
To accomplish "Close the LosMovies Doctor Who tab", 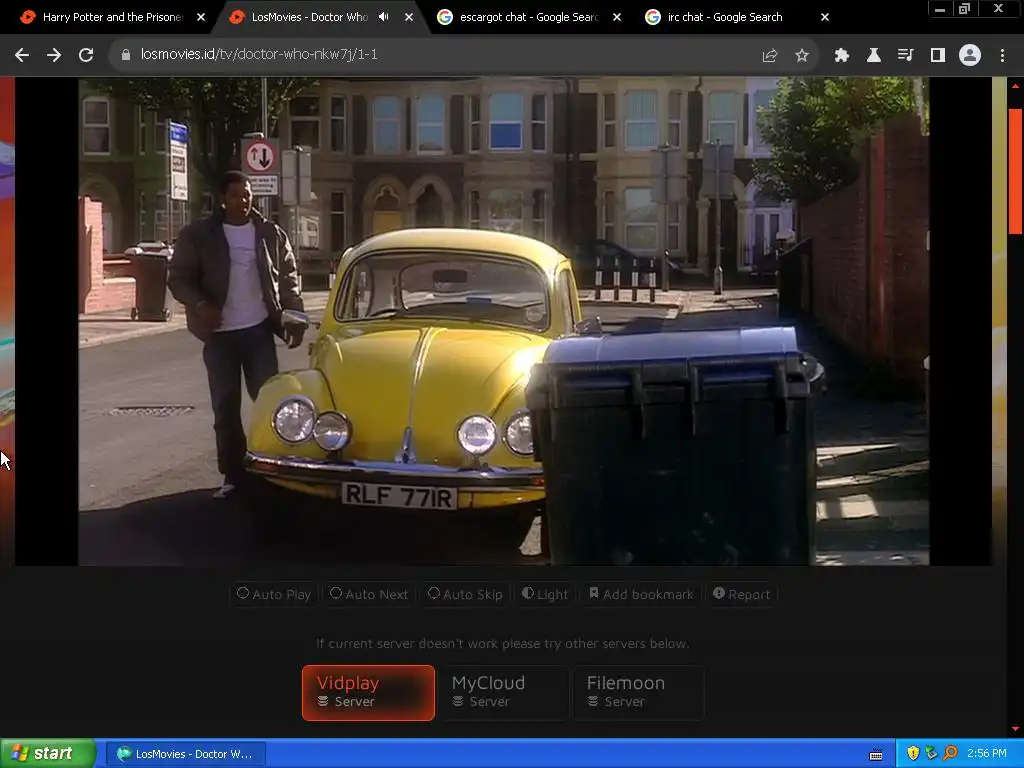I will (x=409, y=17).
